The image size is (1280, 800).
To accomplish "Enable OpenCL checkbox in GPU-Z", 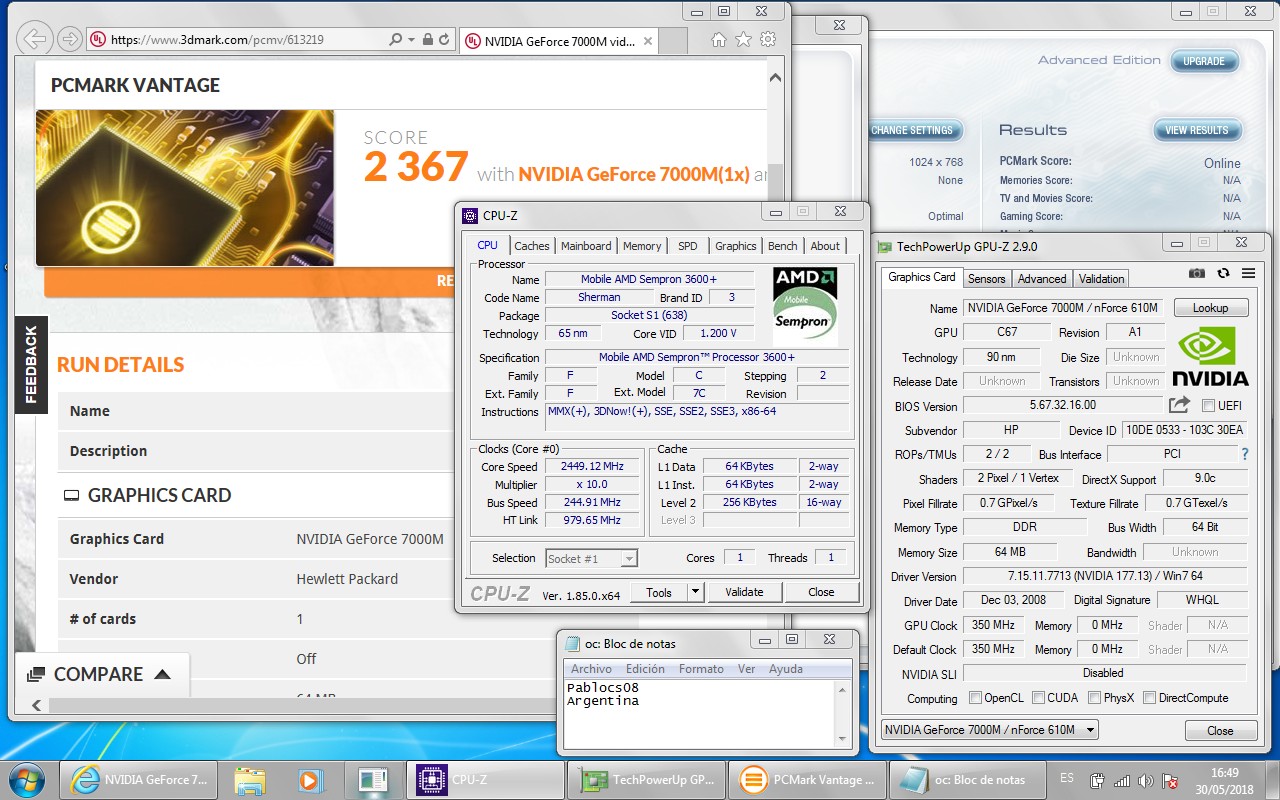I will click(x=976, y=698).
